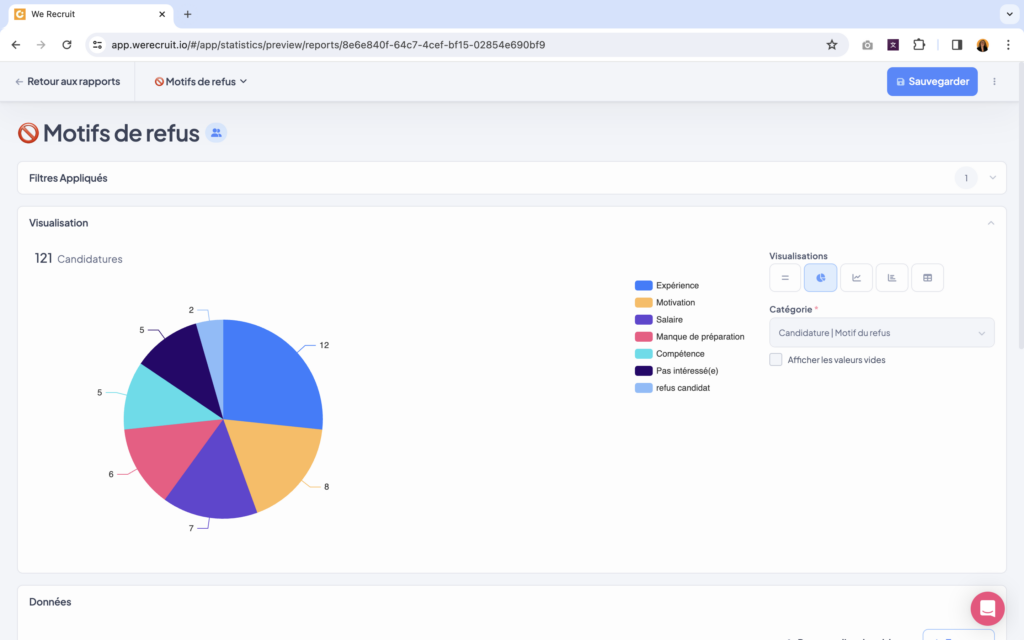The width and height of the screenshot is (1024, 640).
Task: Open the Motifs de refus report dropdown
Action: tap(201, 82)
